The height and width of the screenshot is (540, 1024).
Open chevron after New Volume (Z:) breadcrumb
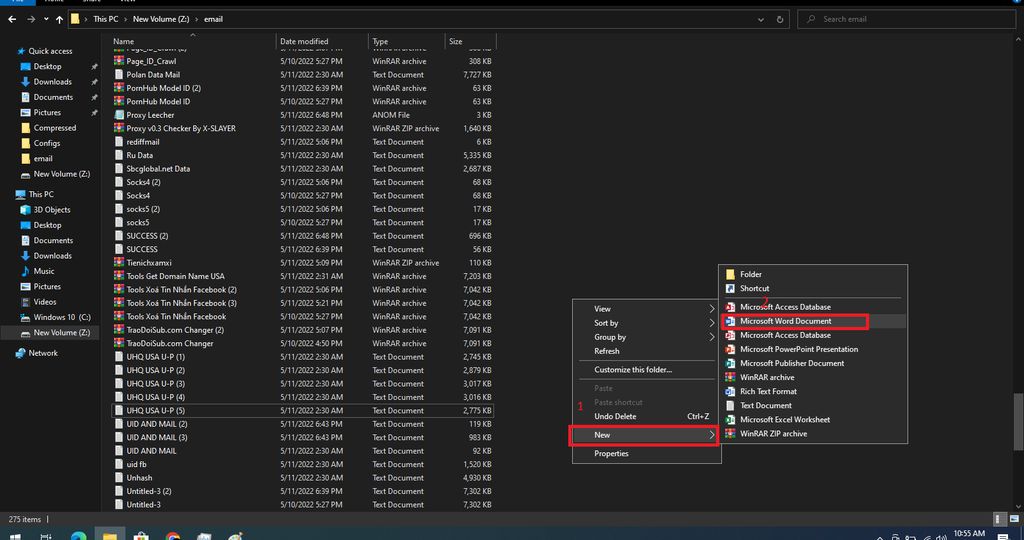click(x=196, y=20)
